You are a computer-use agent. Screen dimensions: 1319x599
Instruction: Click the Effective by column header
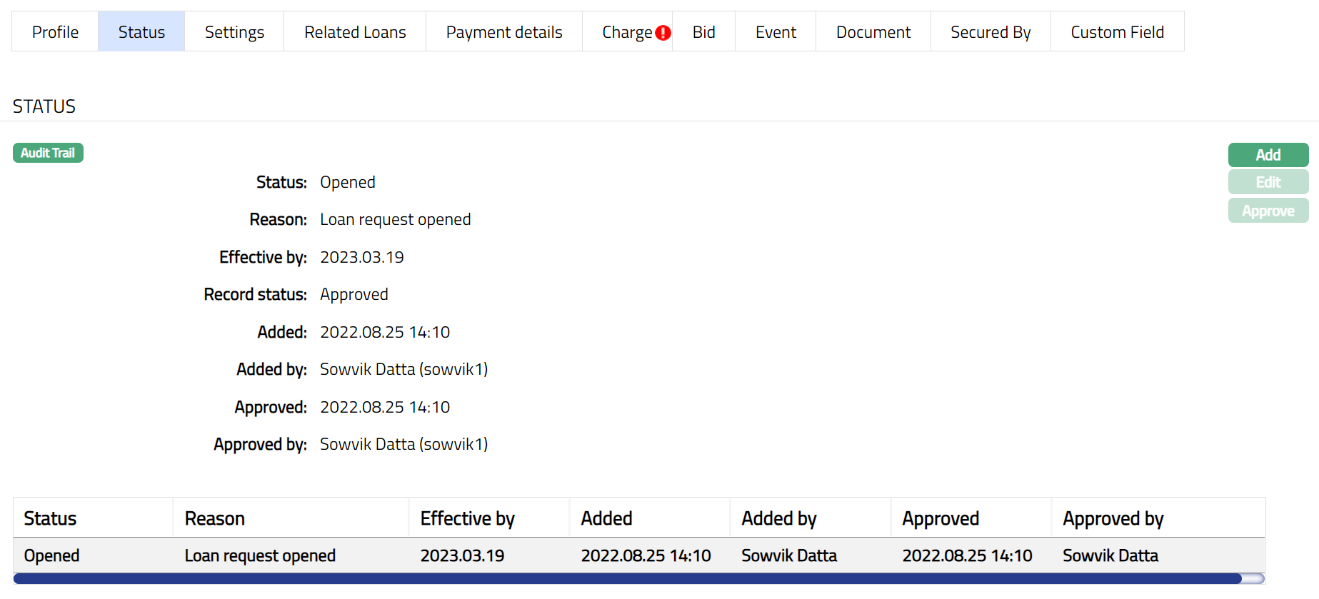click(x=467, y=518)
